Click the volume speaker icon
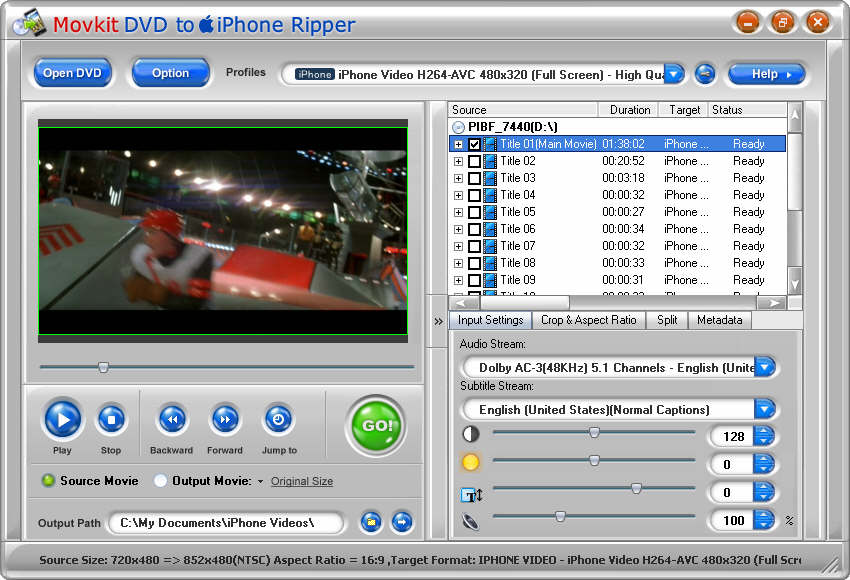The image size is (850, 580). pyautogui.click(x=471, y=521)
